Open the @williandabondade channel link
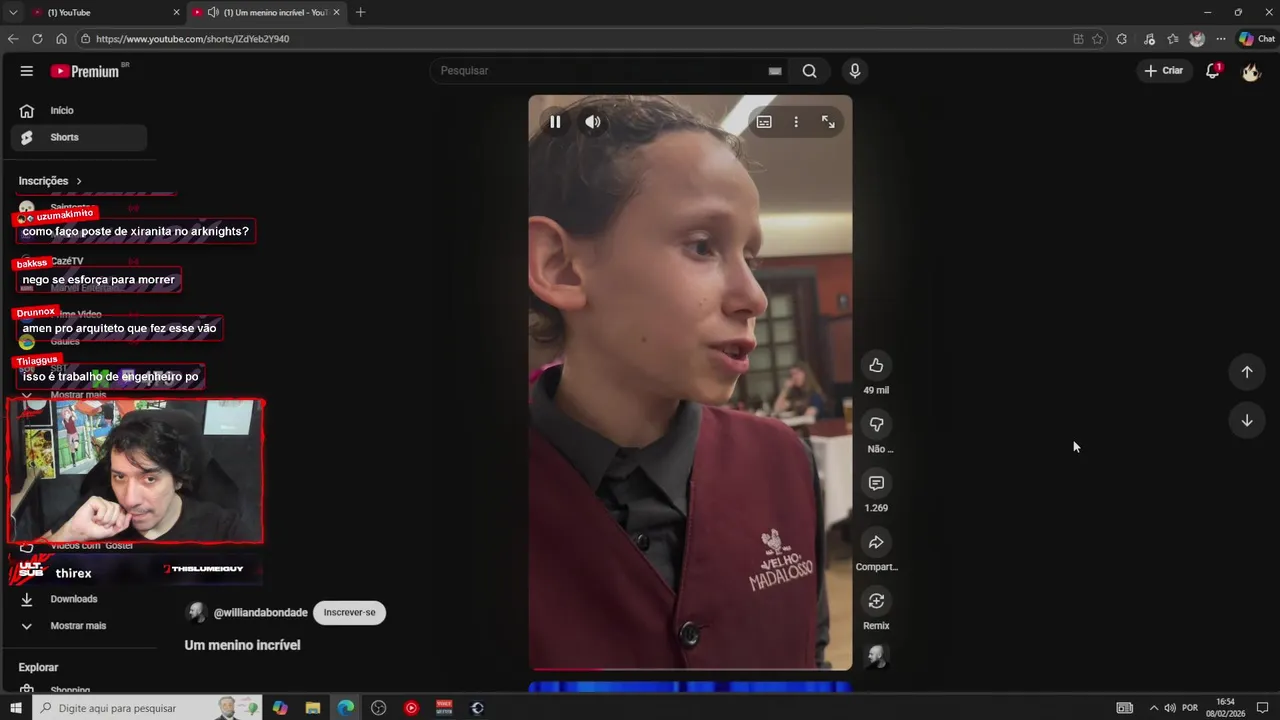Image resolution: width=1280 pixels, height=720 pixels. pyautogui.click(x=261, y=613)
